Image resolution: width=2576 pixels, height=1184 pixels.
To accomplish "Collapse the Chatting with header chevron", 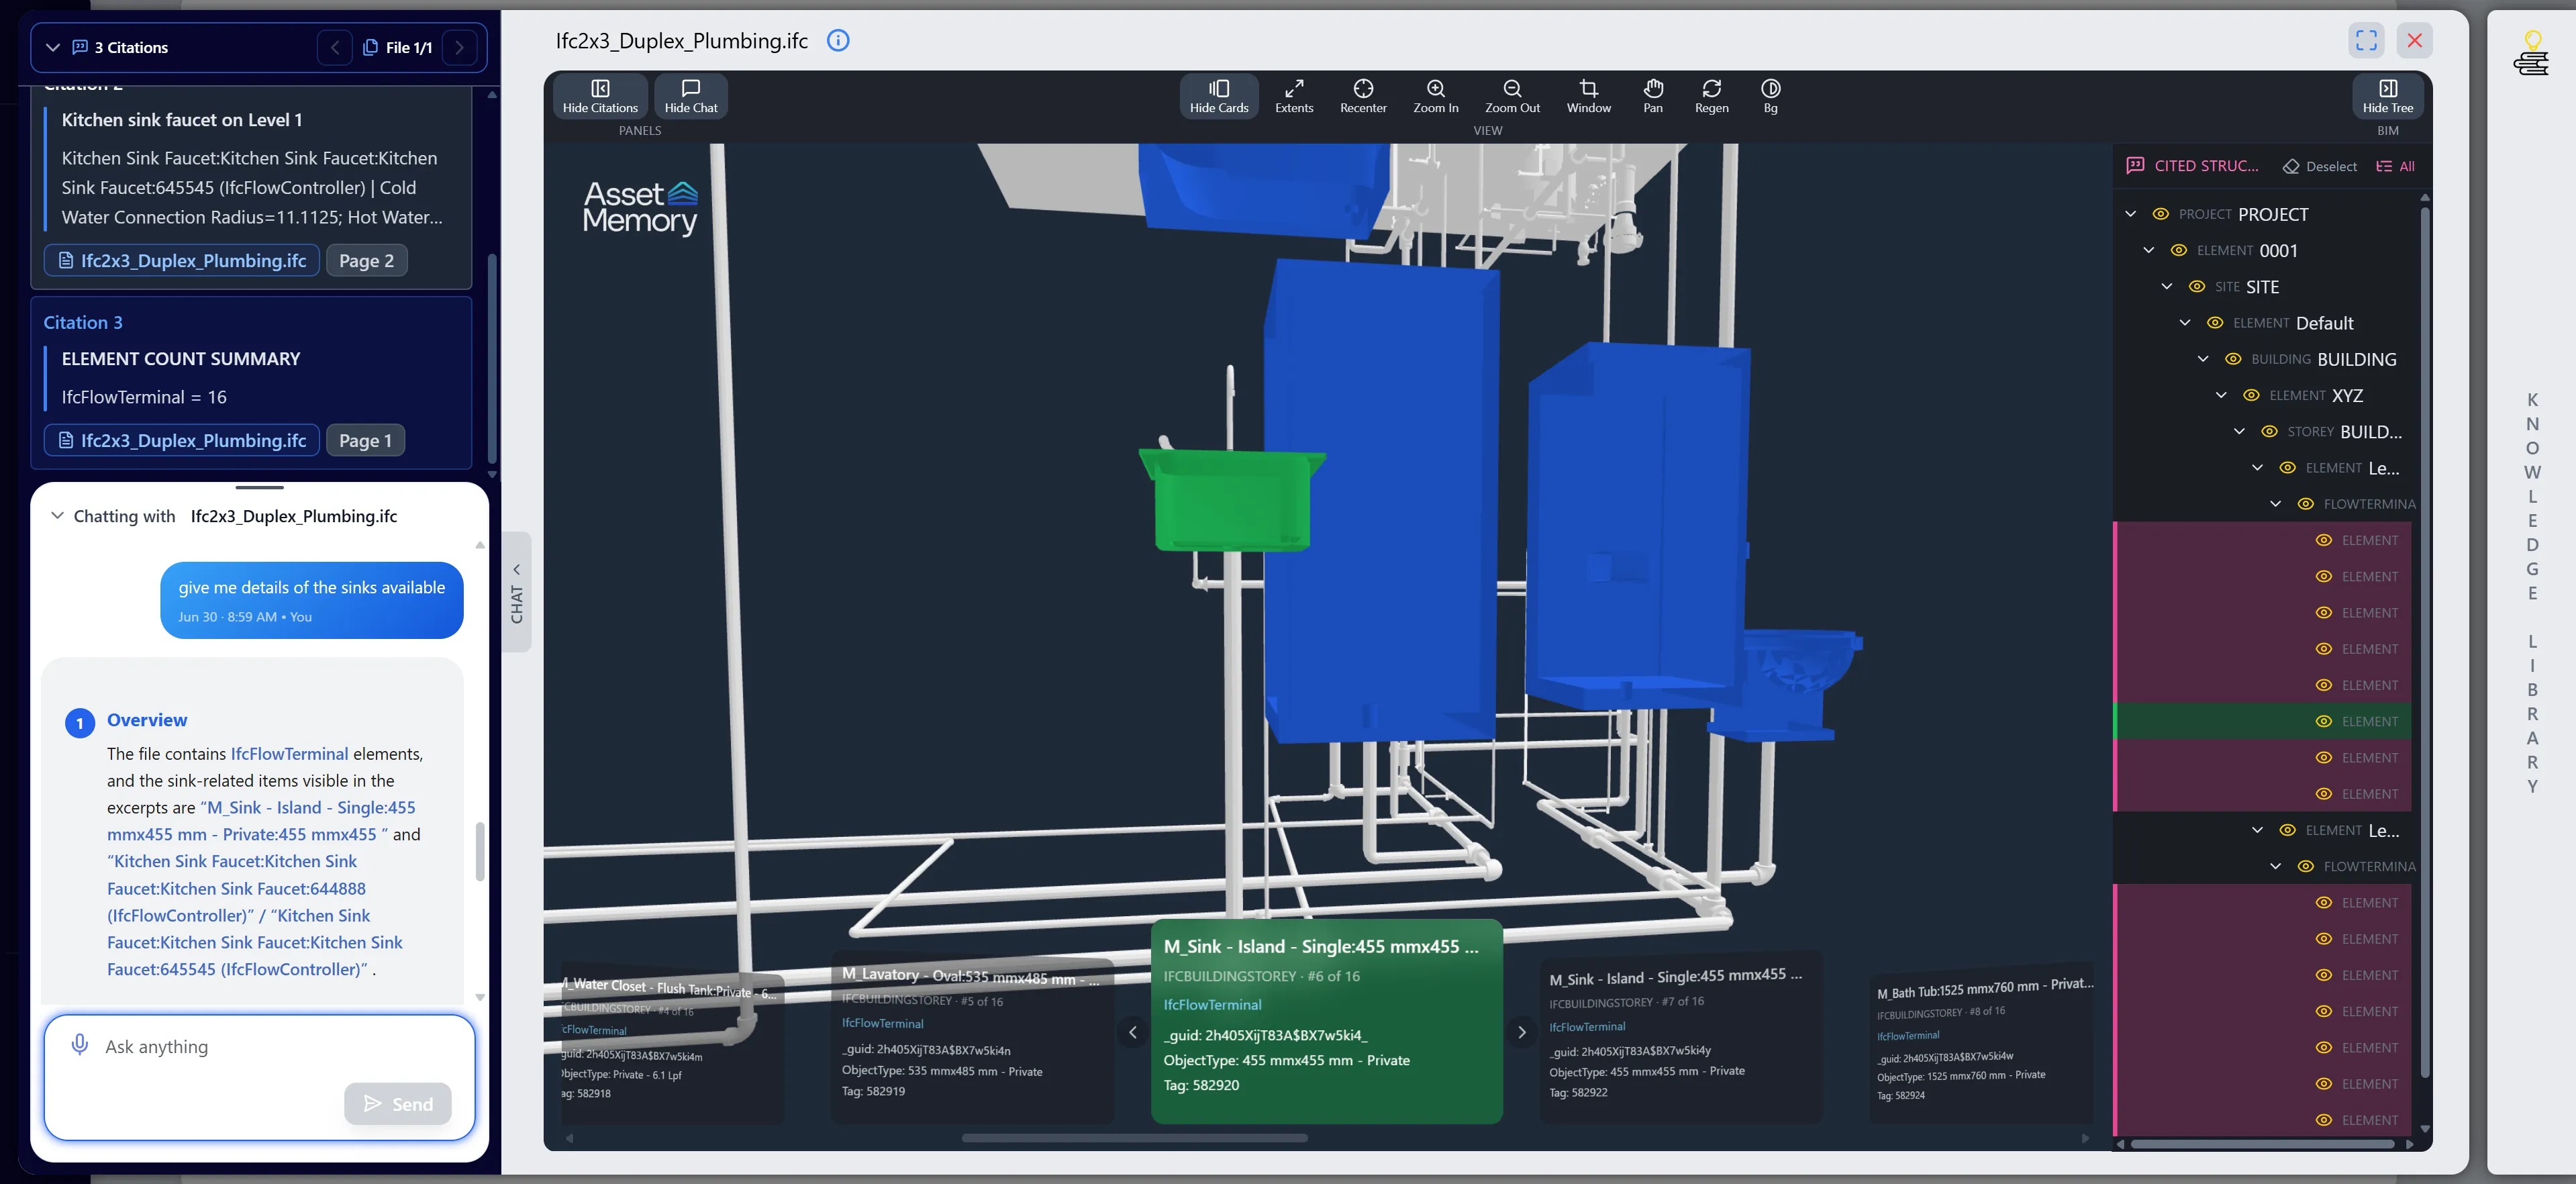I will [57, 515].
